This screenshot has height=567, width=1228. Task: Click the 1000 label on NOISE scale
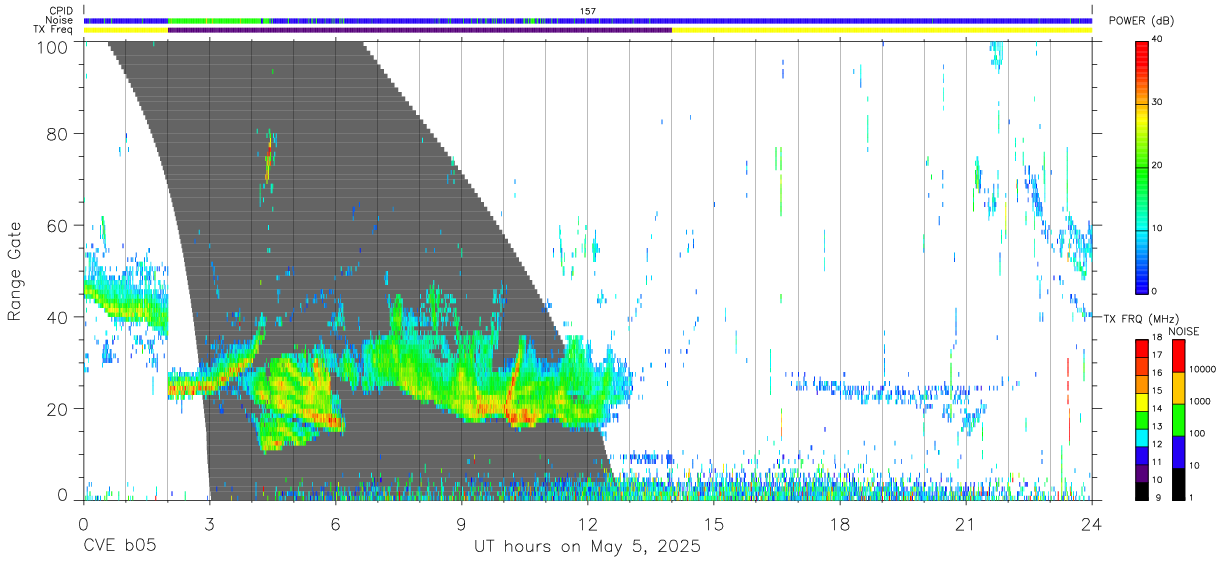coord(1198,401)
